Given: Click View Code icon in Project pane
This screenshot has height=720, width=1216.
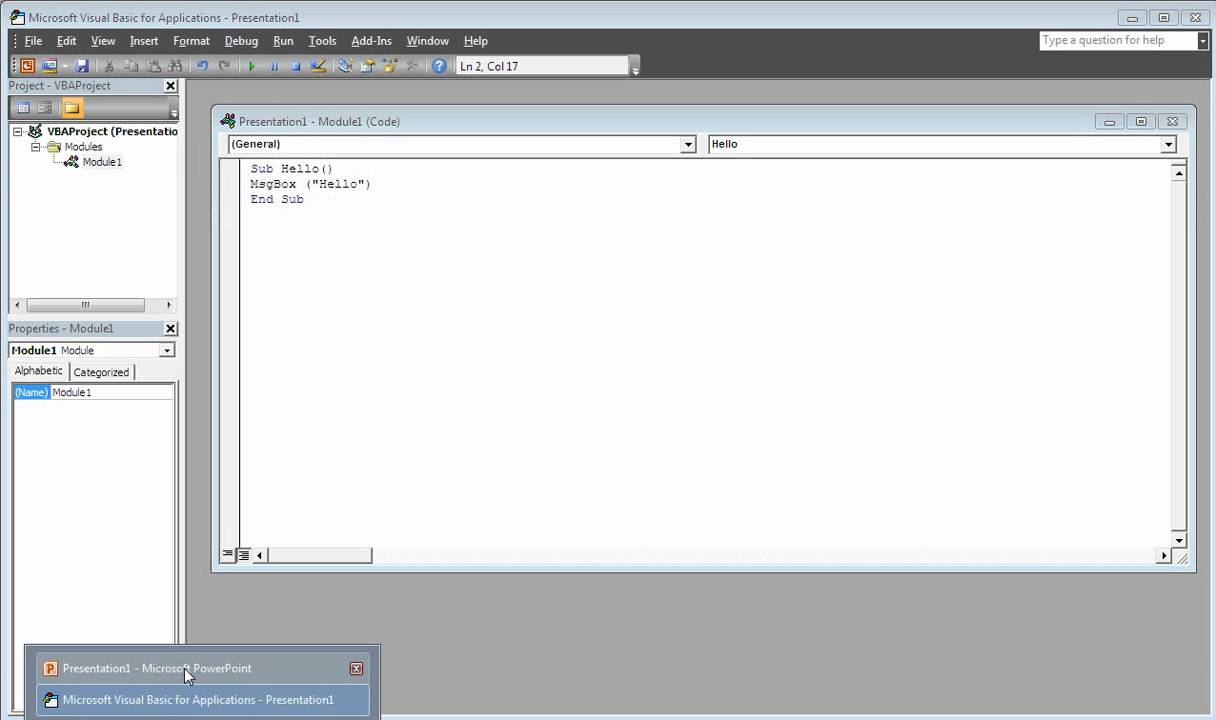Looking at the screenshot, I should point(23,108).
